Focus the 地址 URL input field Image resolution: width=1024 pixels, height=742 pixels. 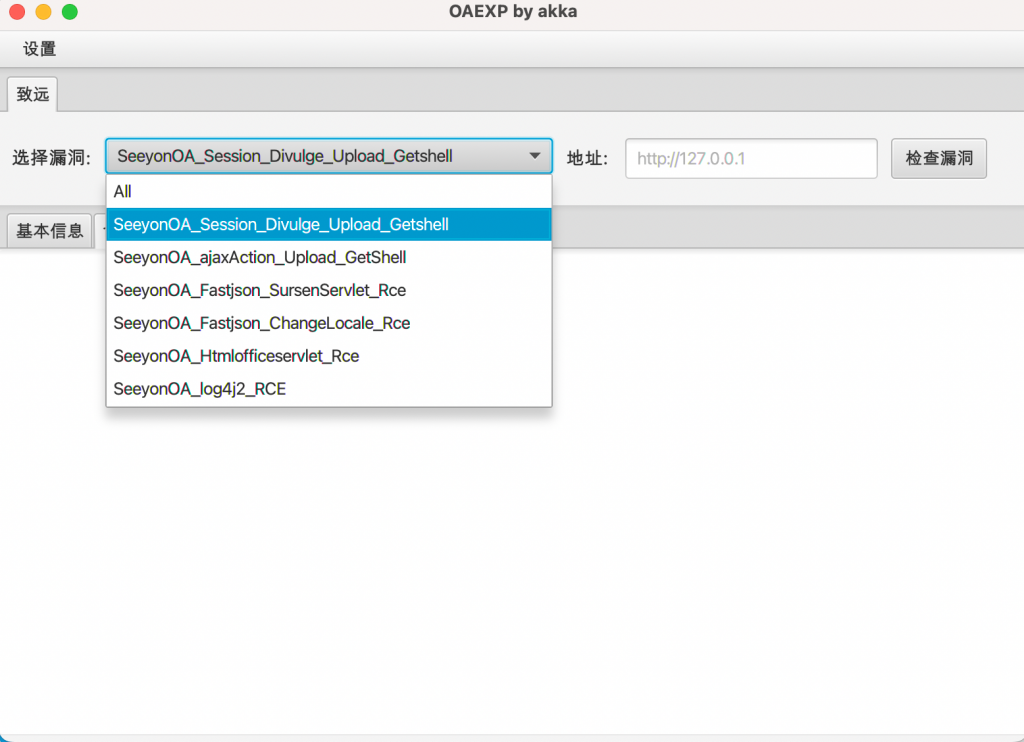pyautogui.click(x=751, y=158)
